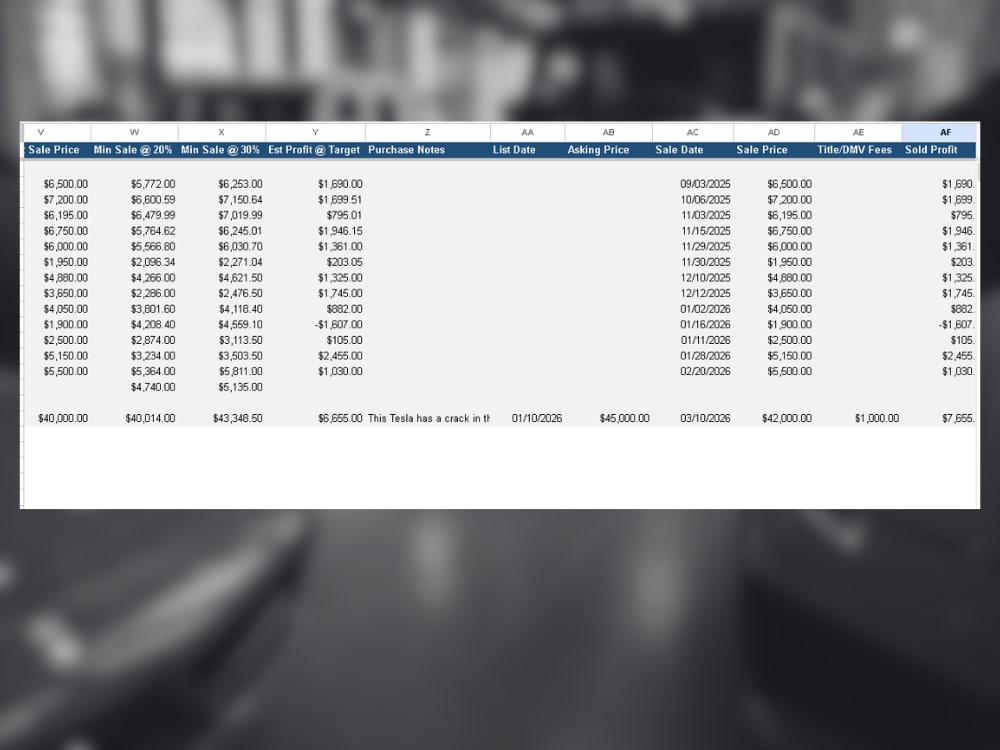1000x750 pixels.
Task: Select column W header letter
Action: click(135, 133)
